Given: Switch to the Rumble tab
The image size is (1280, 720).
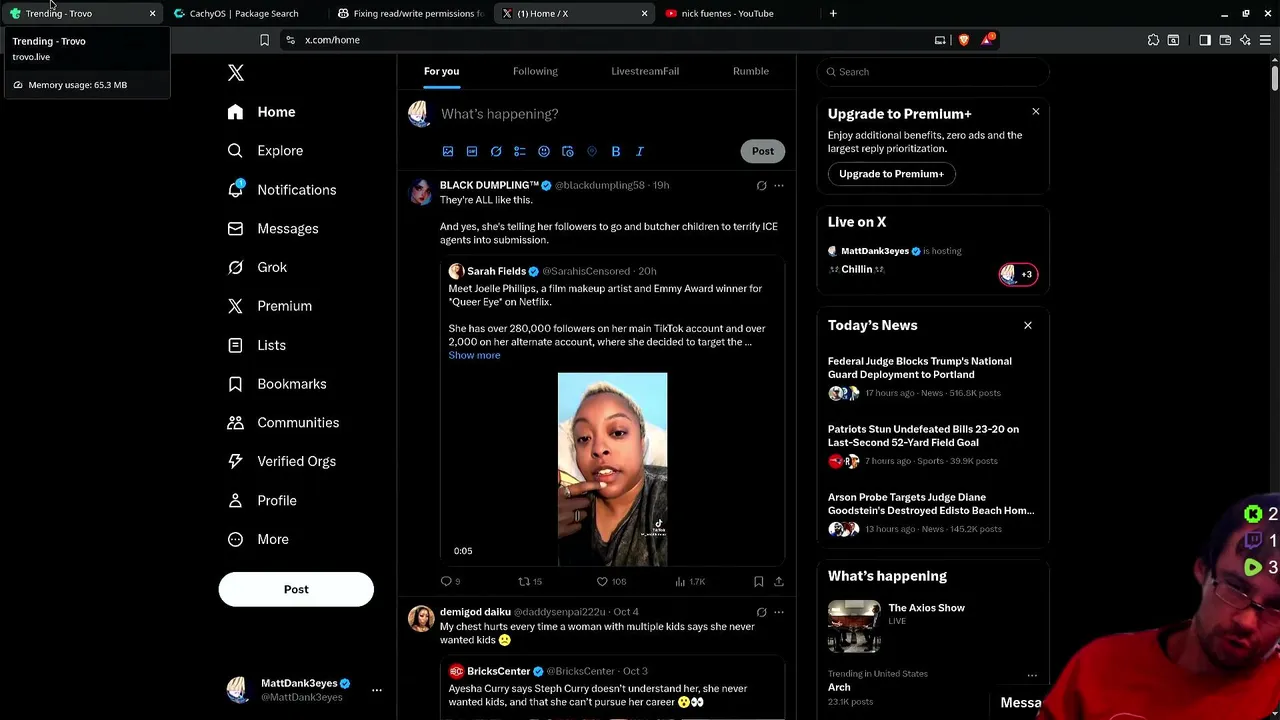Looking at the screenshot, I should tap(751, 71).
